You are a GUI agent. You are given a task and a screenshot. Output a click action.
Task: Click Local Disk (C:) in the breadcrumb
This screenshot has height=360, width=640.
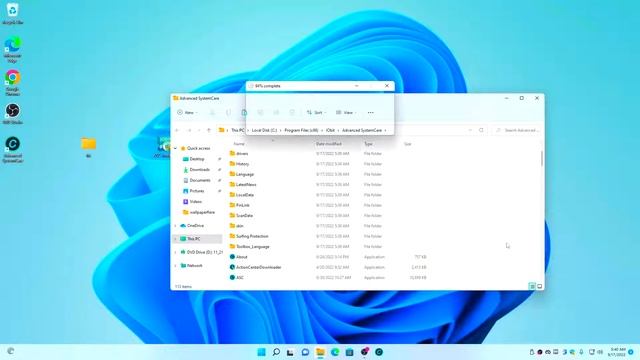pyautogui.click(x=264, y=130)
